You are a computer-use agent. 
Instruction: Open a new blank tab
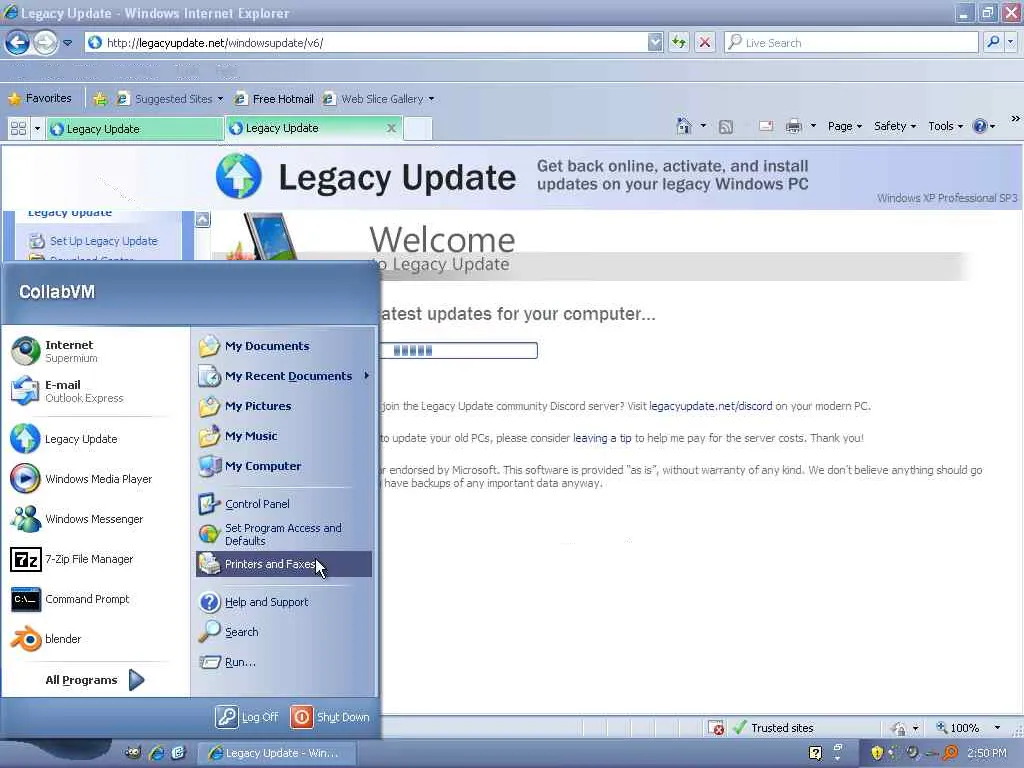pyautogui.click(x=417, y=128)
